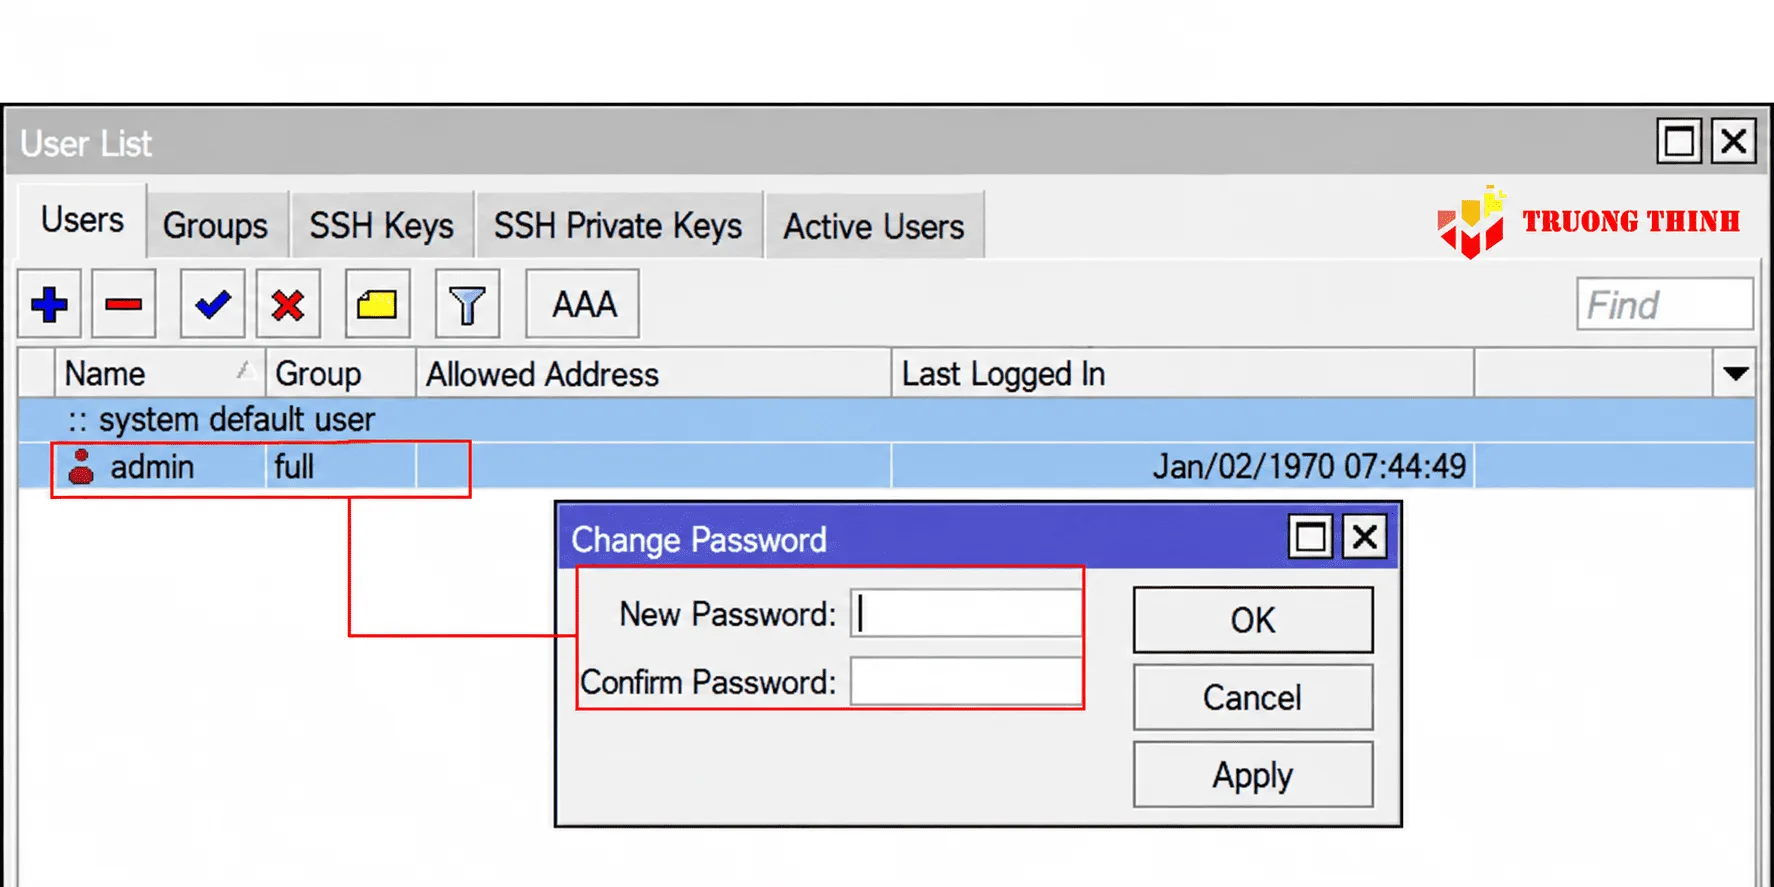Open the AAA settings button
The width and height of the screenshot is (1774, 887).
583,304
